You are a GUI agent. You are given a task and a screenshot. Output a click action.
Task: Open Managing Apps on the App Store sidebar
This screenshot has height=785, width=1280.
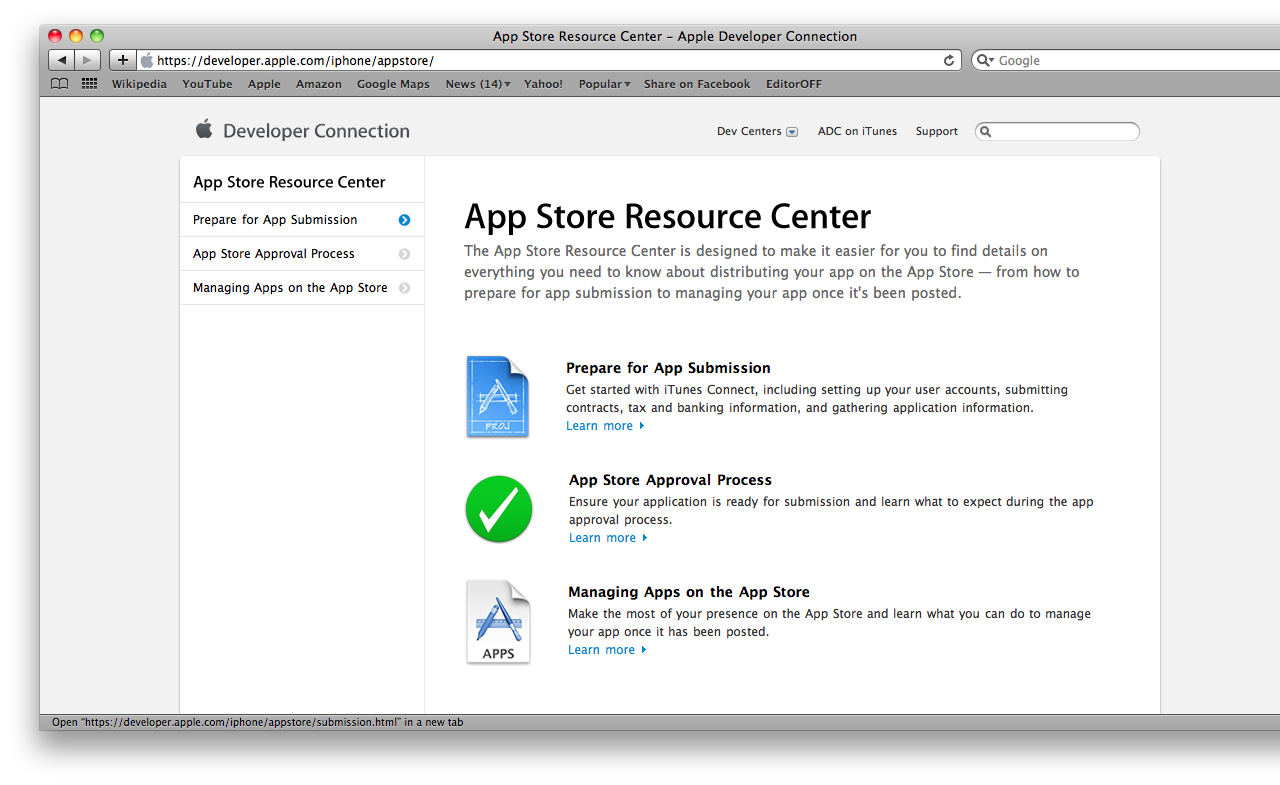coord(302,288)
